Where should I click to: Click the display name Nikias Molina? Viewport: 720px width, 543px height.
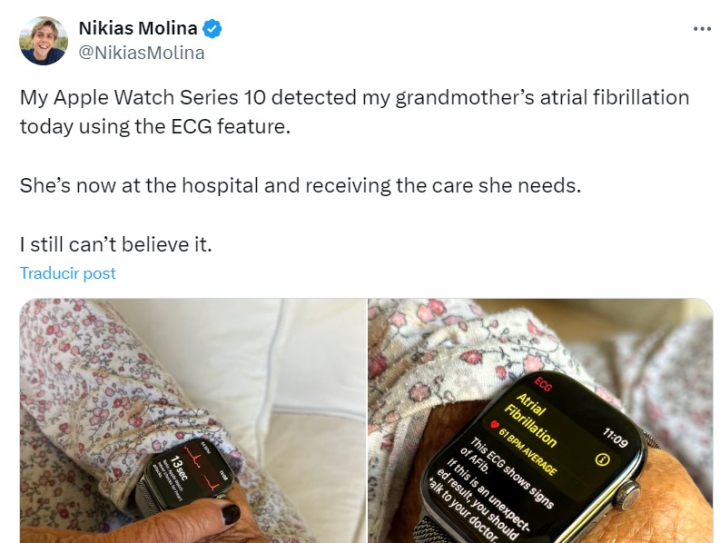138,28
